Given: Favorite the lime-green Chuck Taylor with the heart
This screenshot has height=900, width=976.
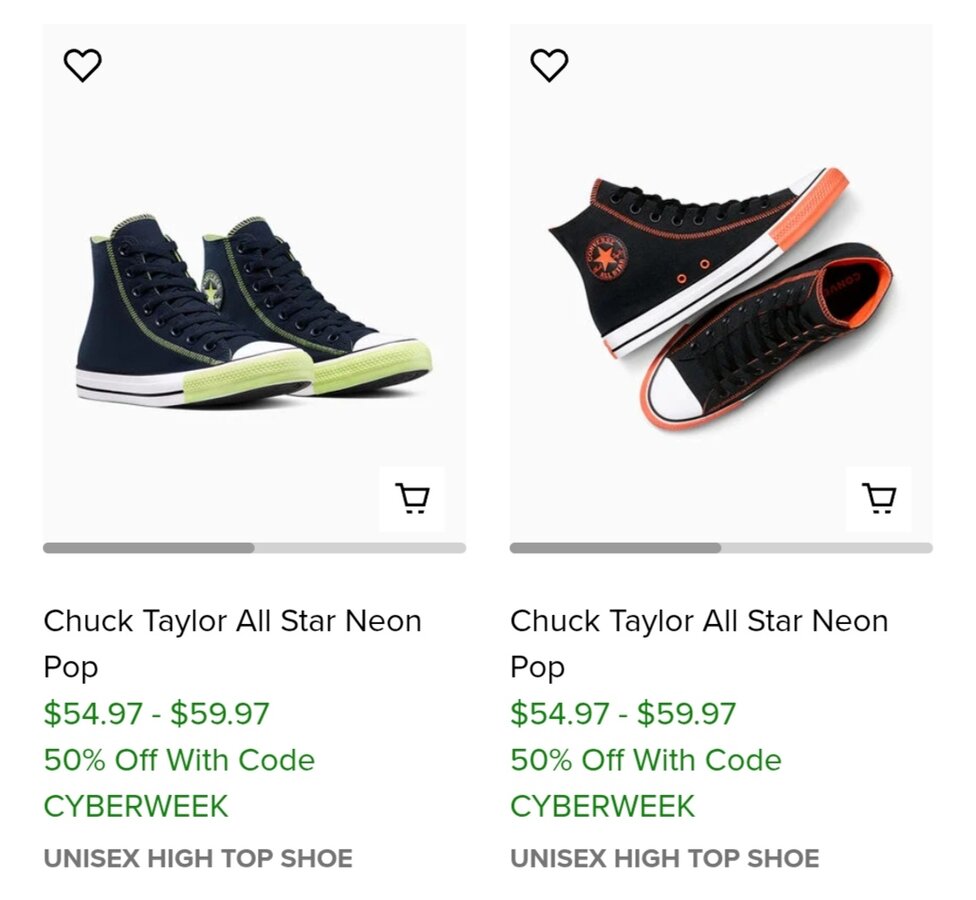Looking at the screenshot, I should tap(83, 66).
